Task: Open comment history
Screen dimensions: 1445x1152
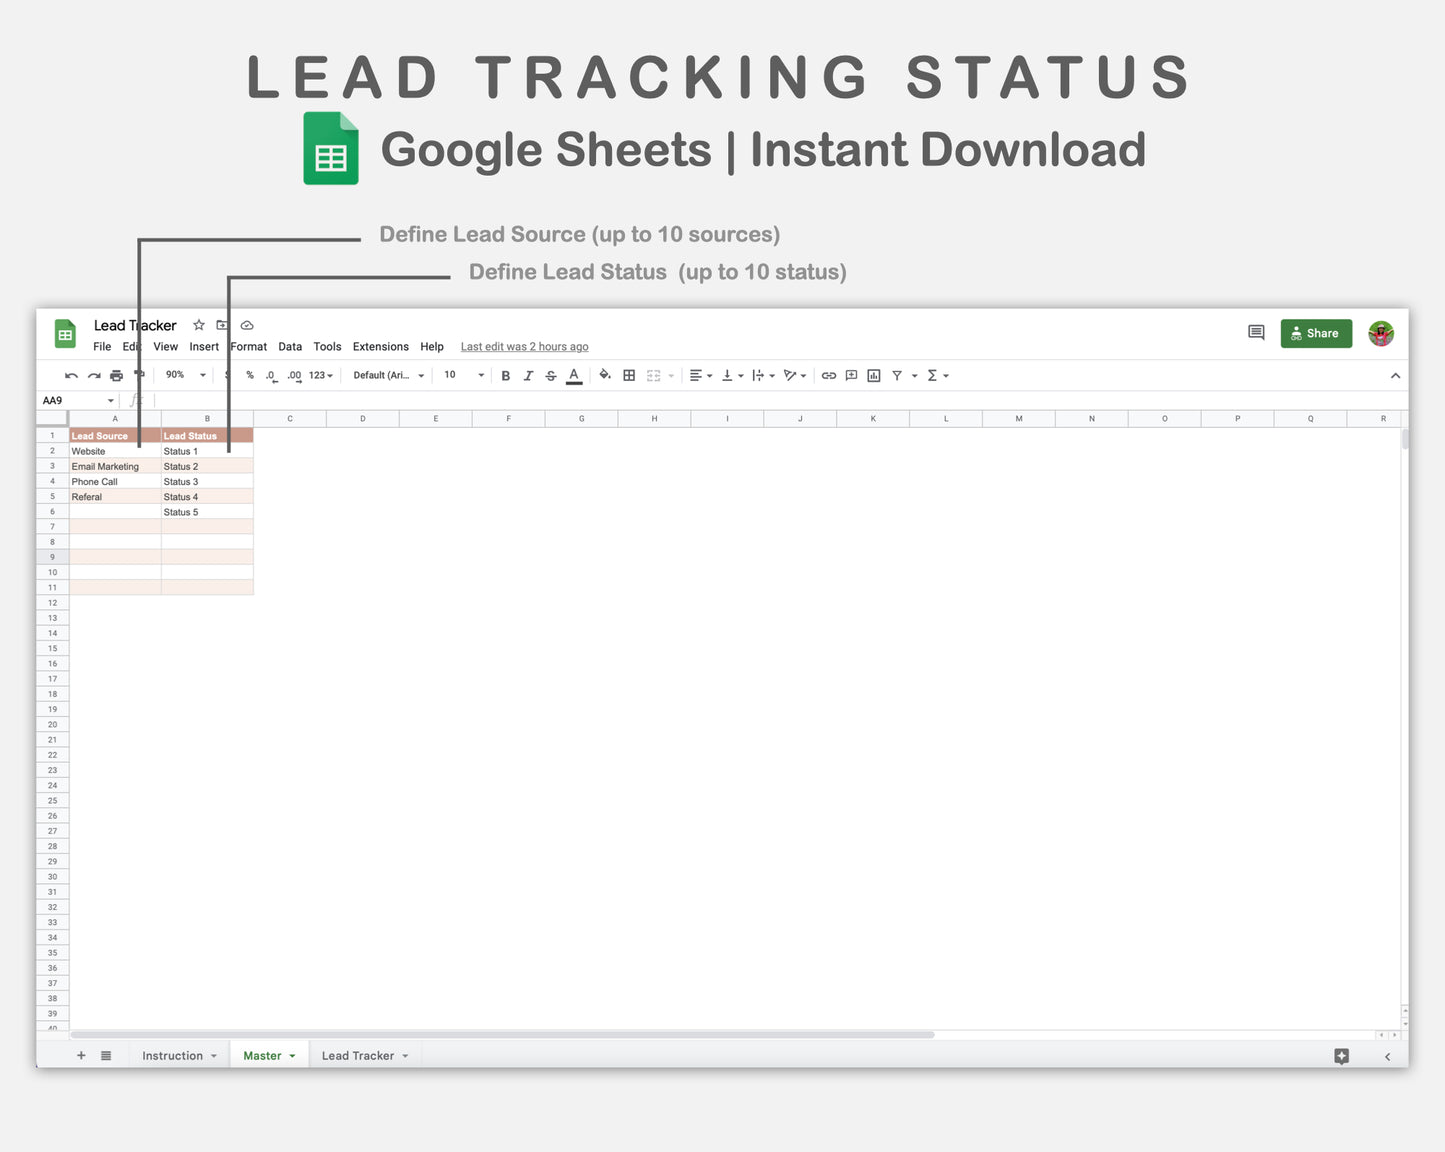Action: (x=1256, y=333)
